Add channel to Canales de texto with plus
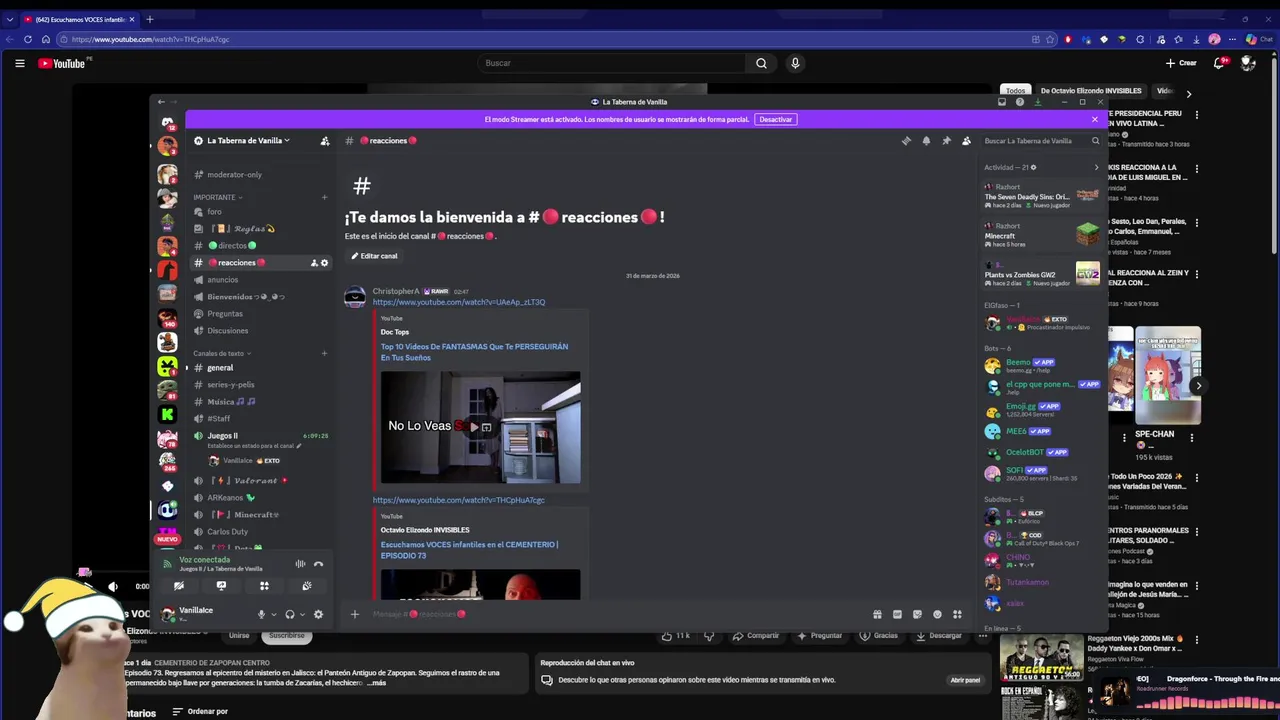The width and height of the screenshot is (1280, 720). (324, 353)
